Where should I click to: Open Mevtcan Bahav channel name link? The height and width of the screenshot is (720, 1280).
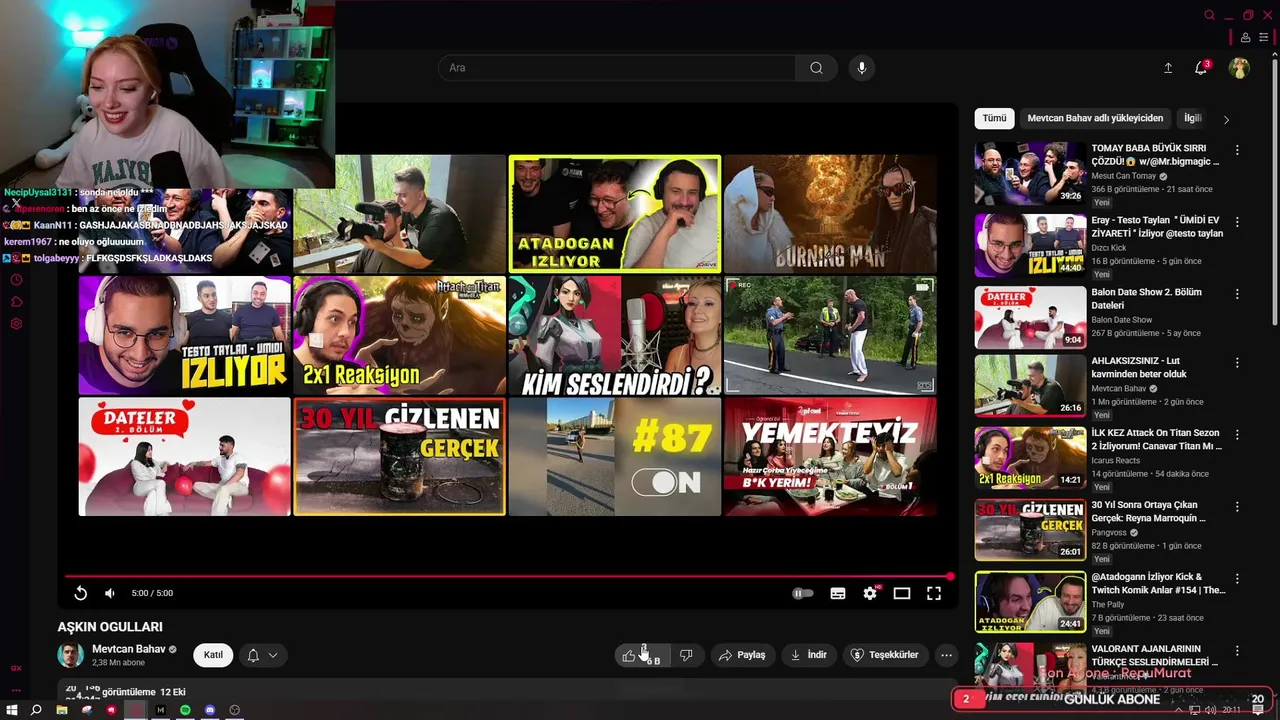tap(129, 649)
